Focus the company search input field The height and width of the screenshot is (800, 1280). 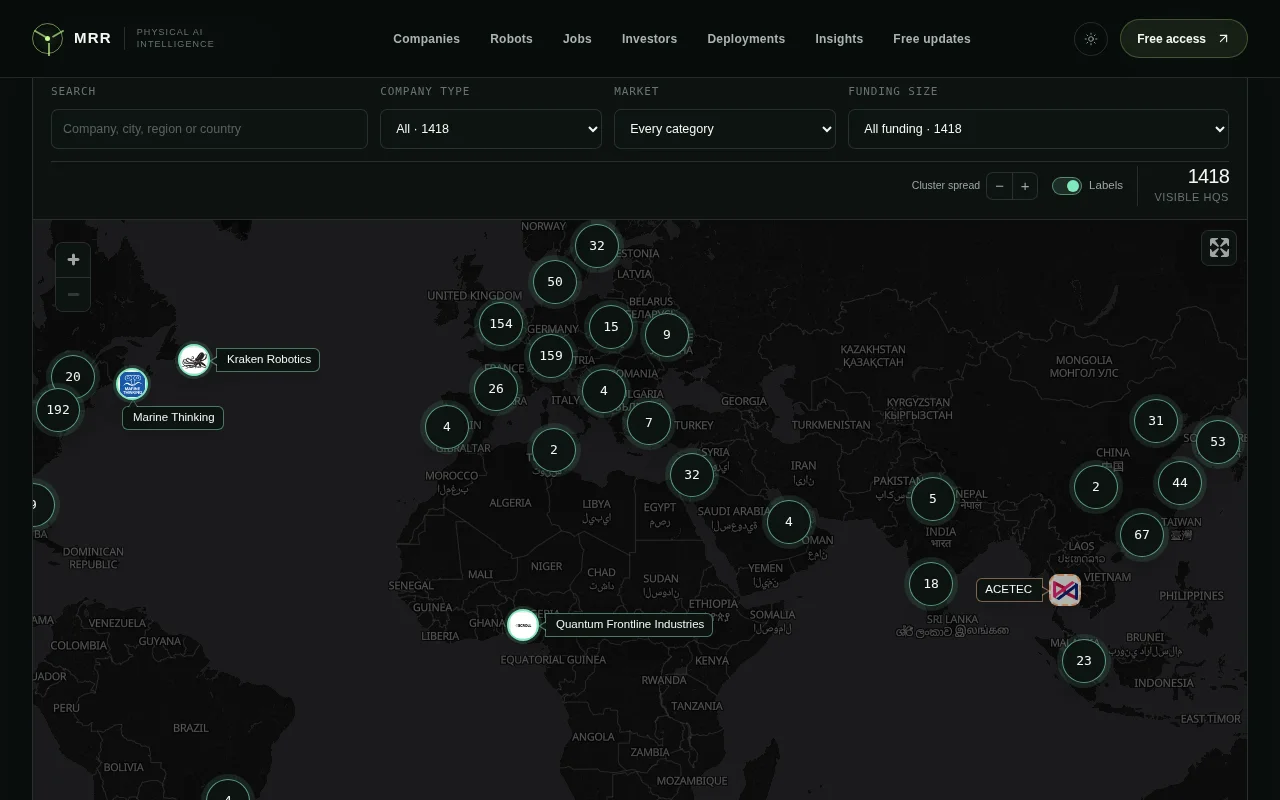tap(209, 129)
